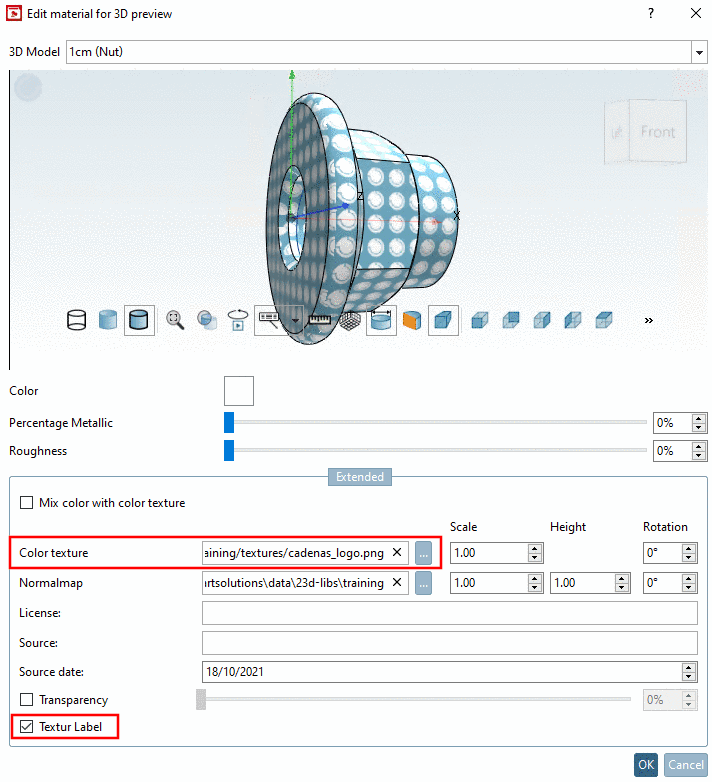The height and width of the screenshot is (782, 712).
Task: Enable the Transparency checkbox
Action: coord(26,699)
